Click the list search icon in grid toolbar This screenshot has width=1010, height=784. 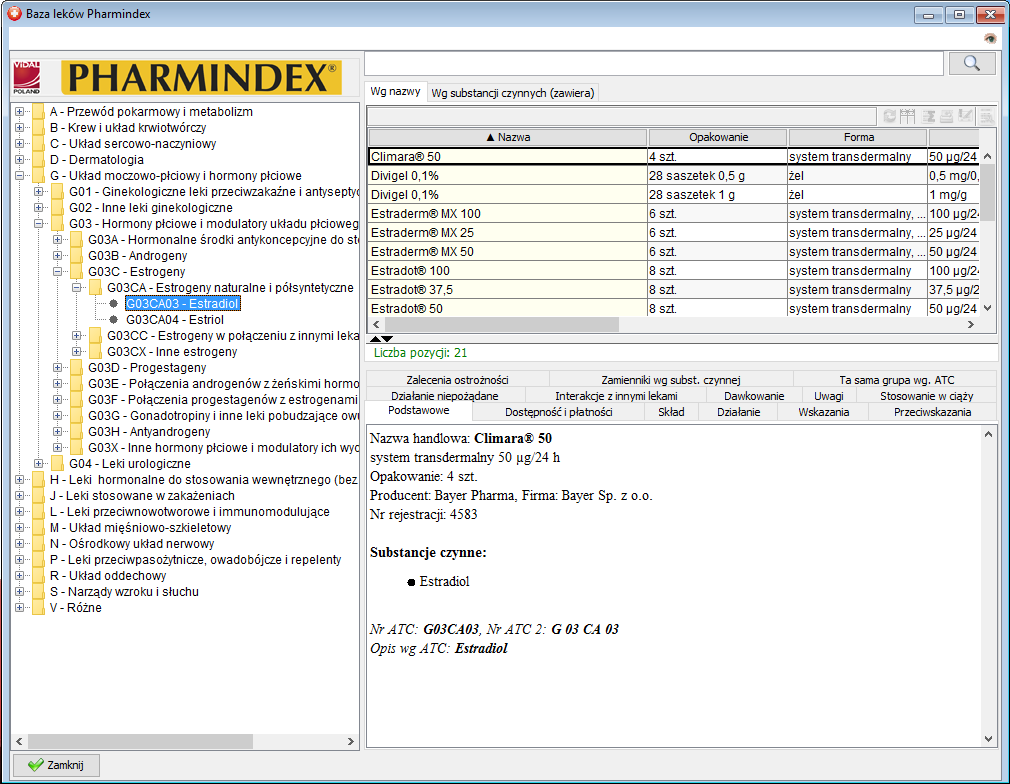point(986,116)
